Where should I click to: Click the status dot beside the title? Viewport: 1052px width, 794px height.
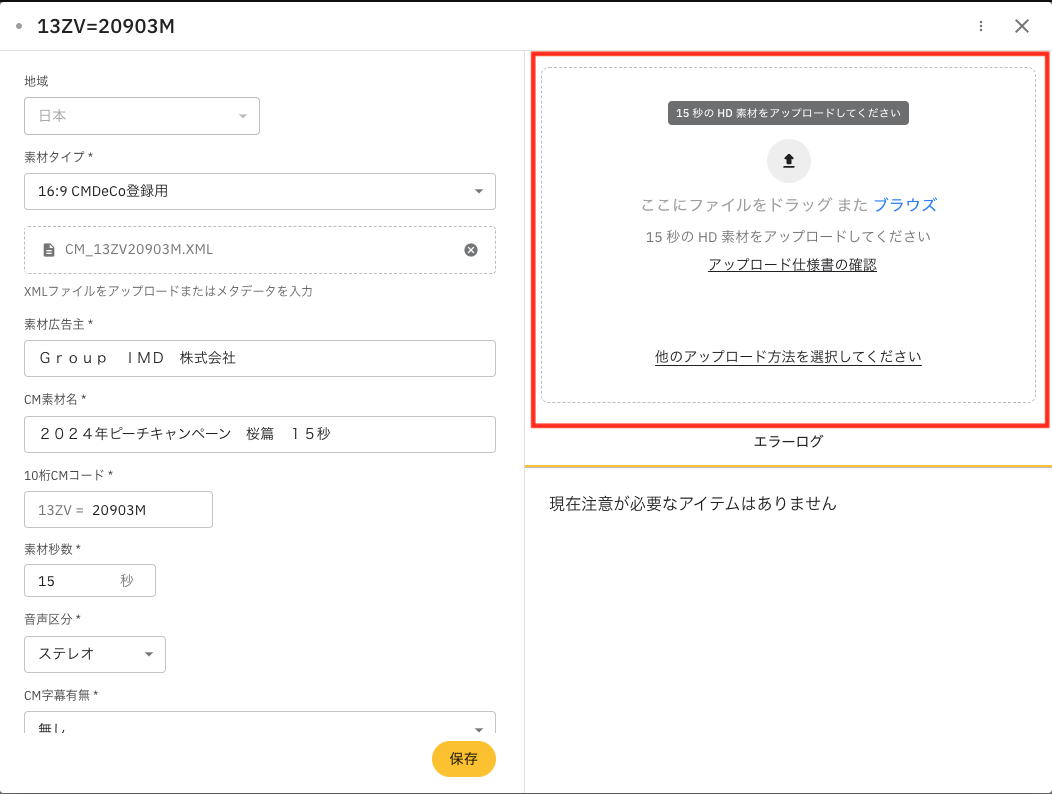tap(19, 26)
